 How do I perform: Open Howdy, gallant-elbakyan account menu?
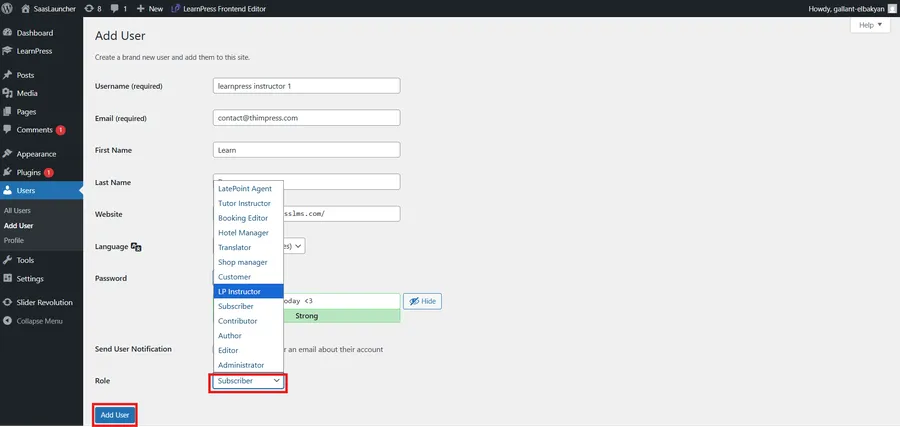point(852,9)
